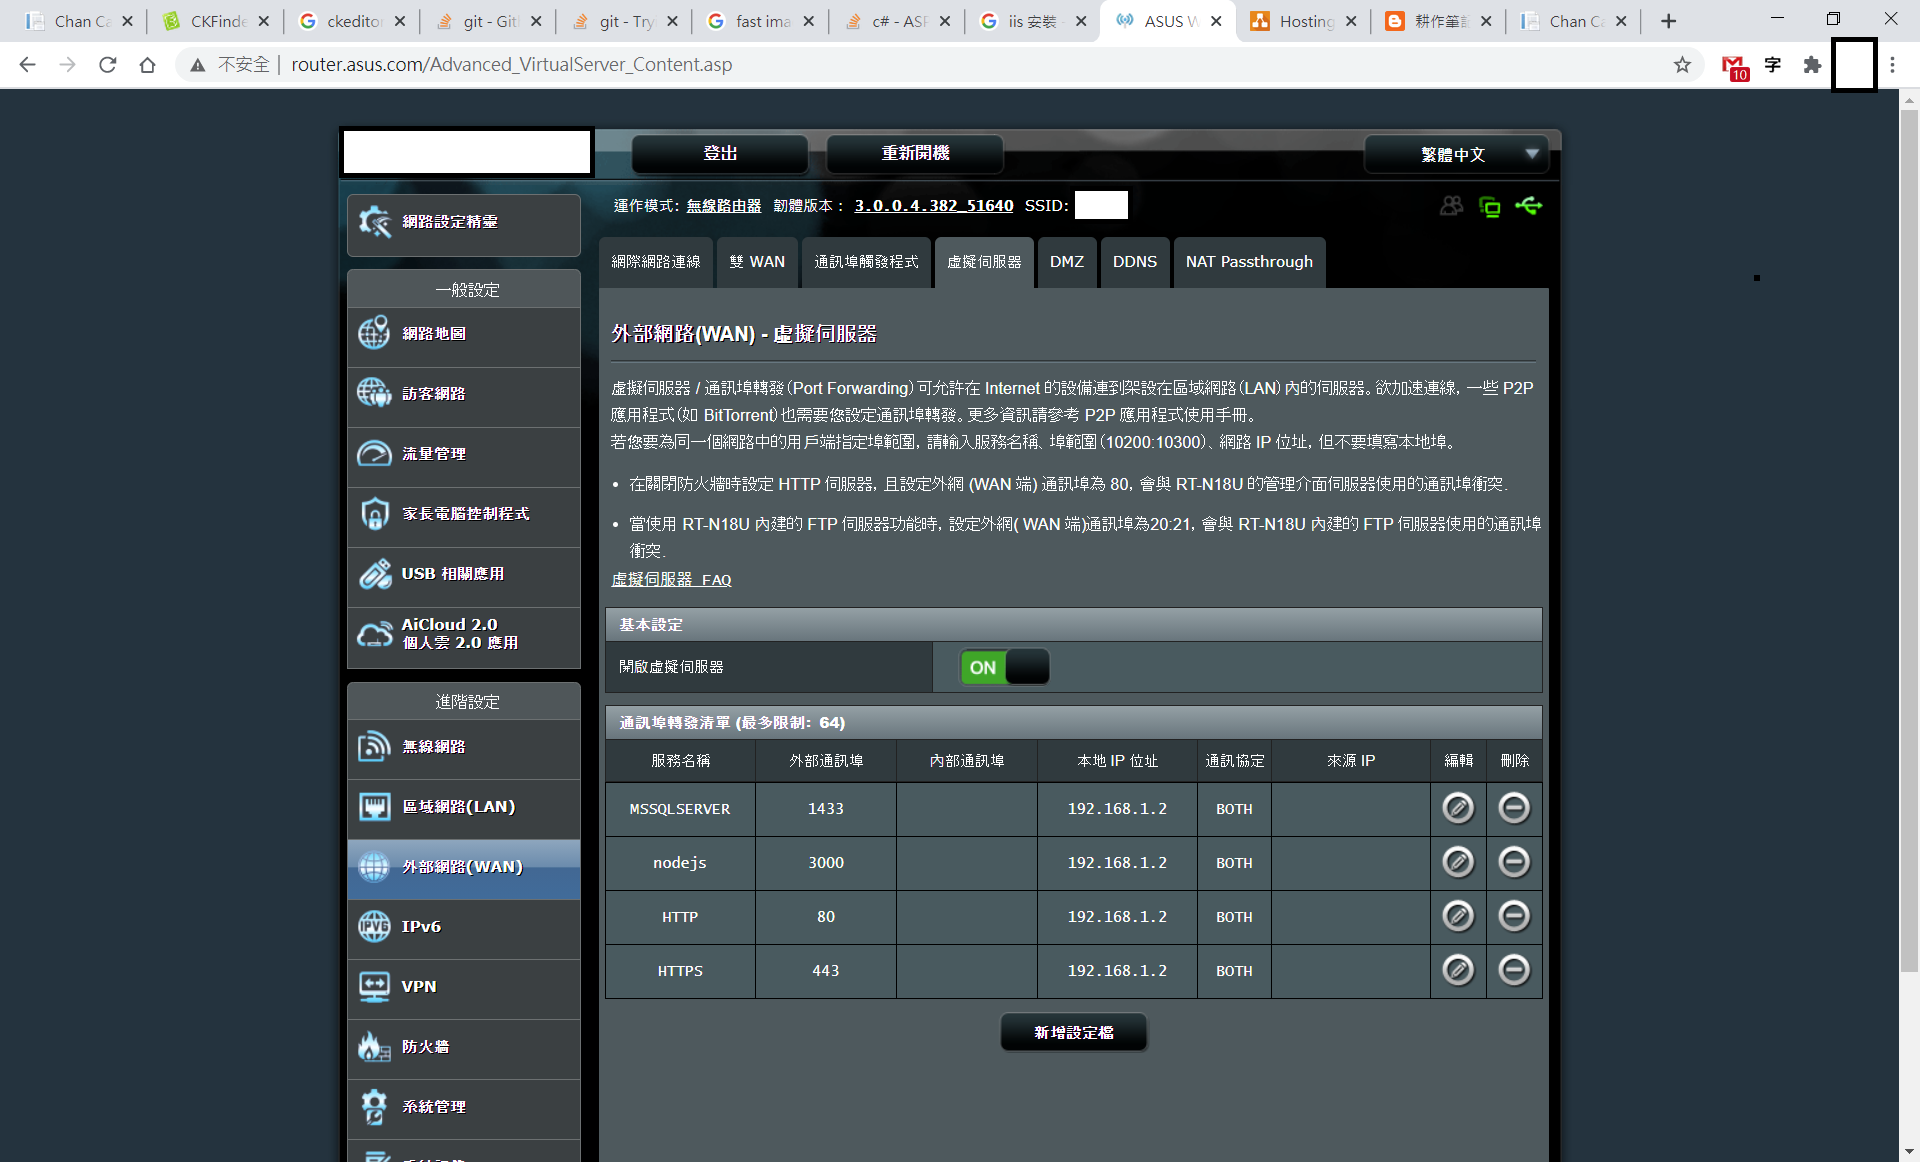This screenshot has height=1162, width=1920.
Task: Close the ASUS router browser tab
Action: tap(1216, 21)
